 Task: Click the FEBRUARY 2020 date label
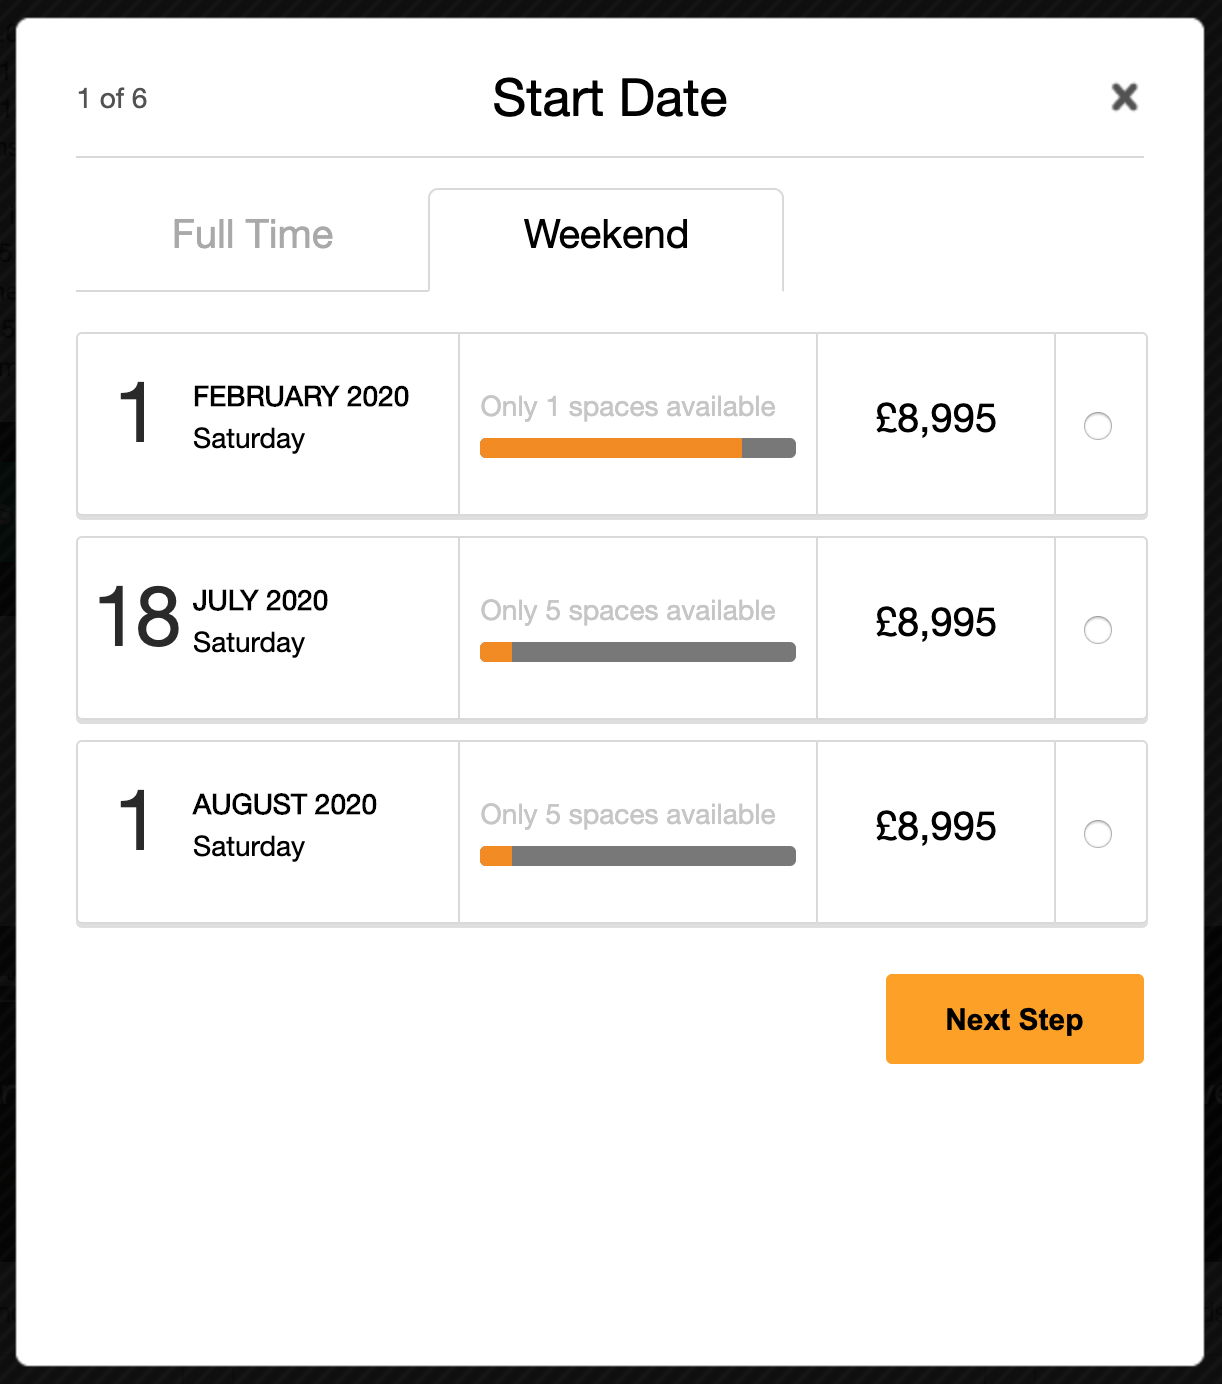301,397
